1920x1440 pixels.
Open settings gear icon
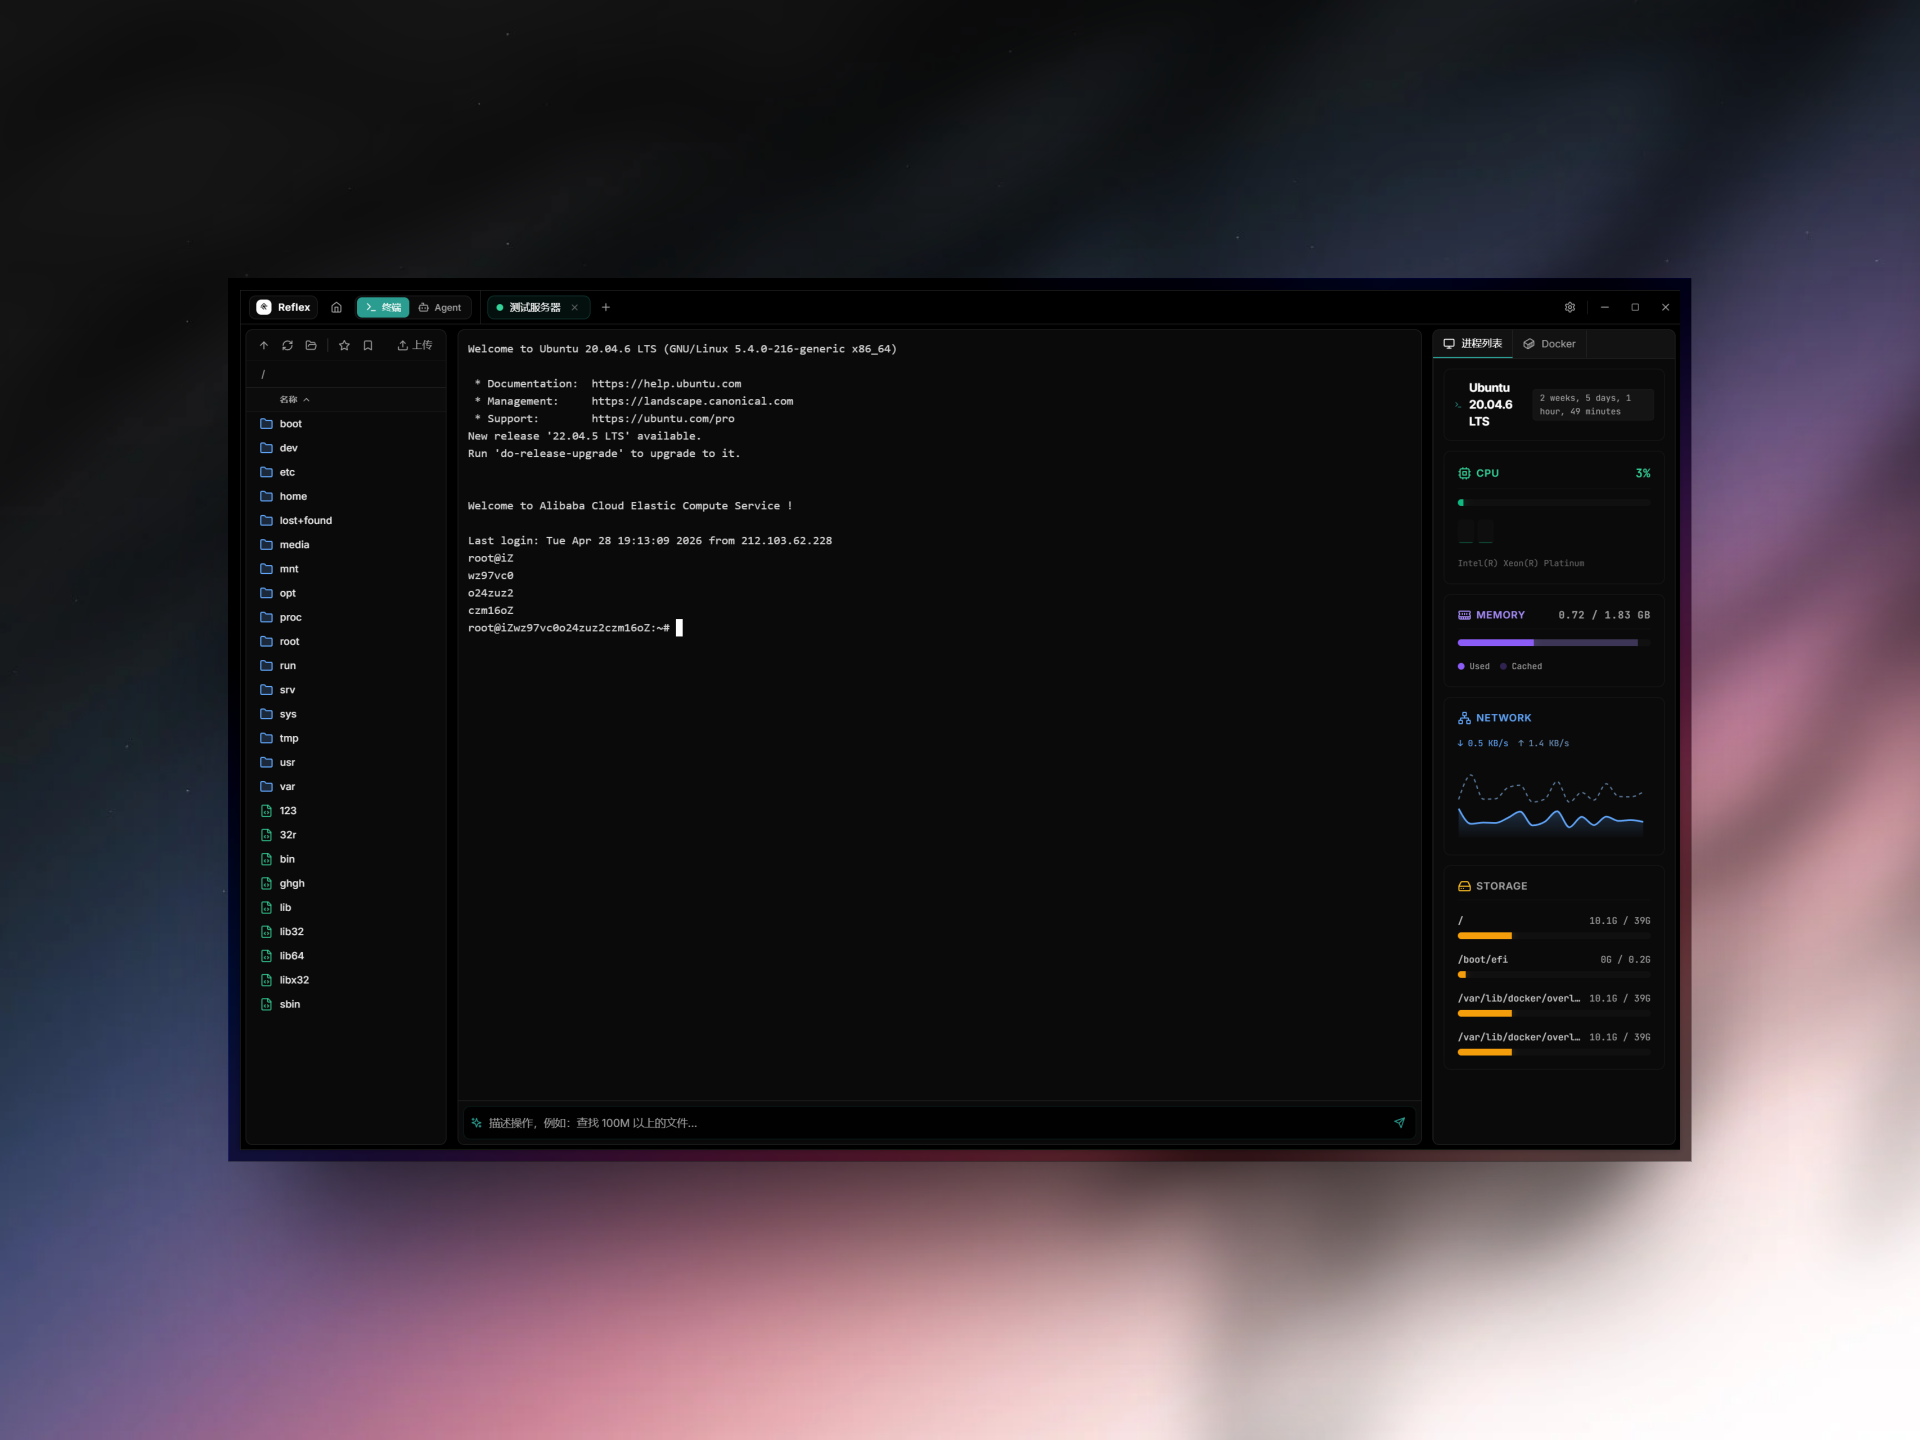point(1570,307)
